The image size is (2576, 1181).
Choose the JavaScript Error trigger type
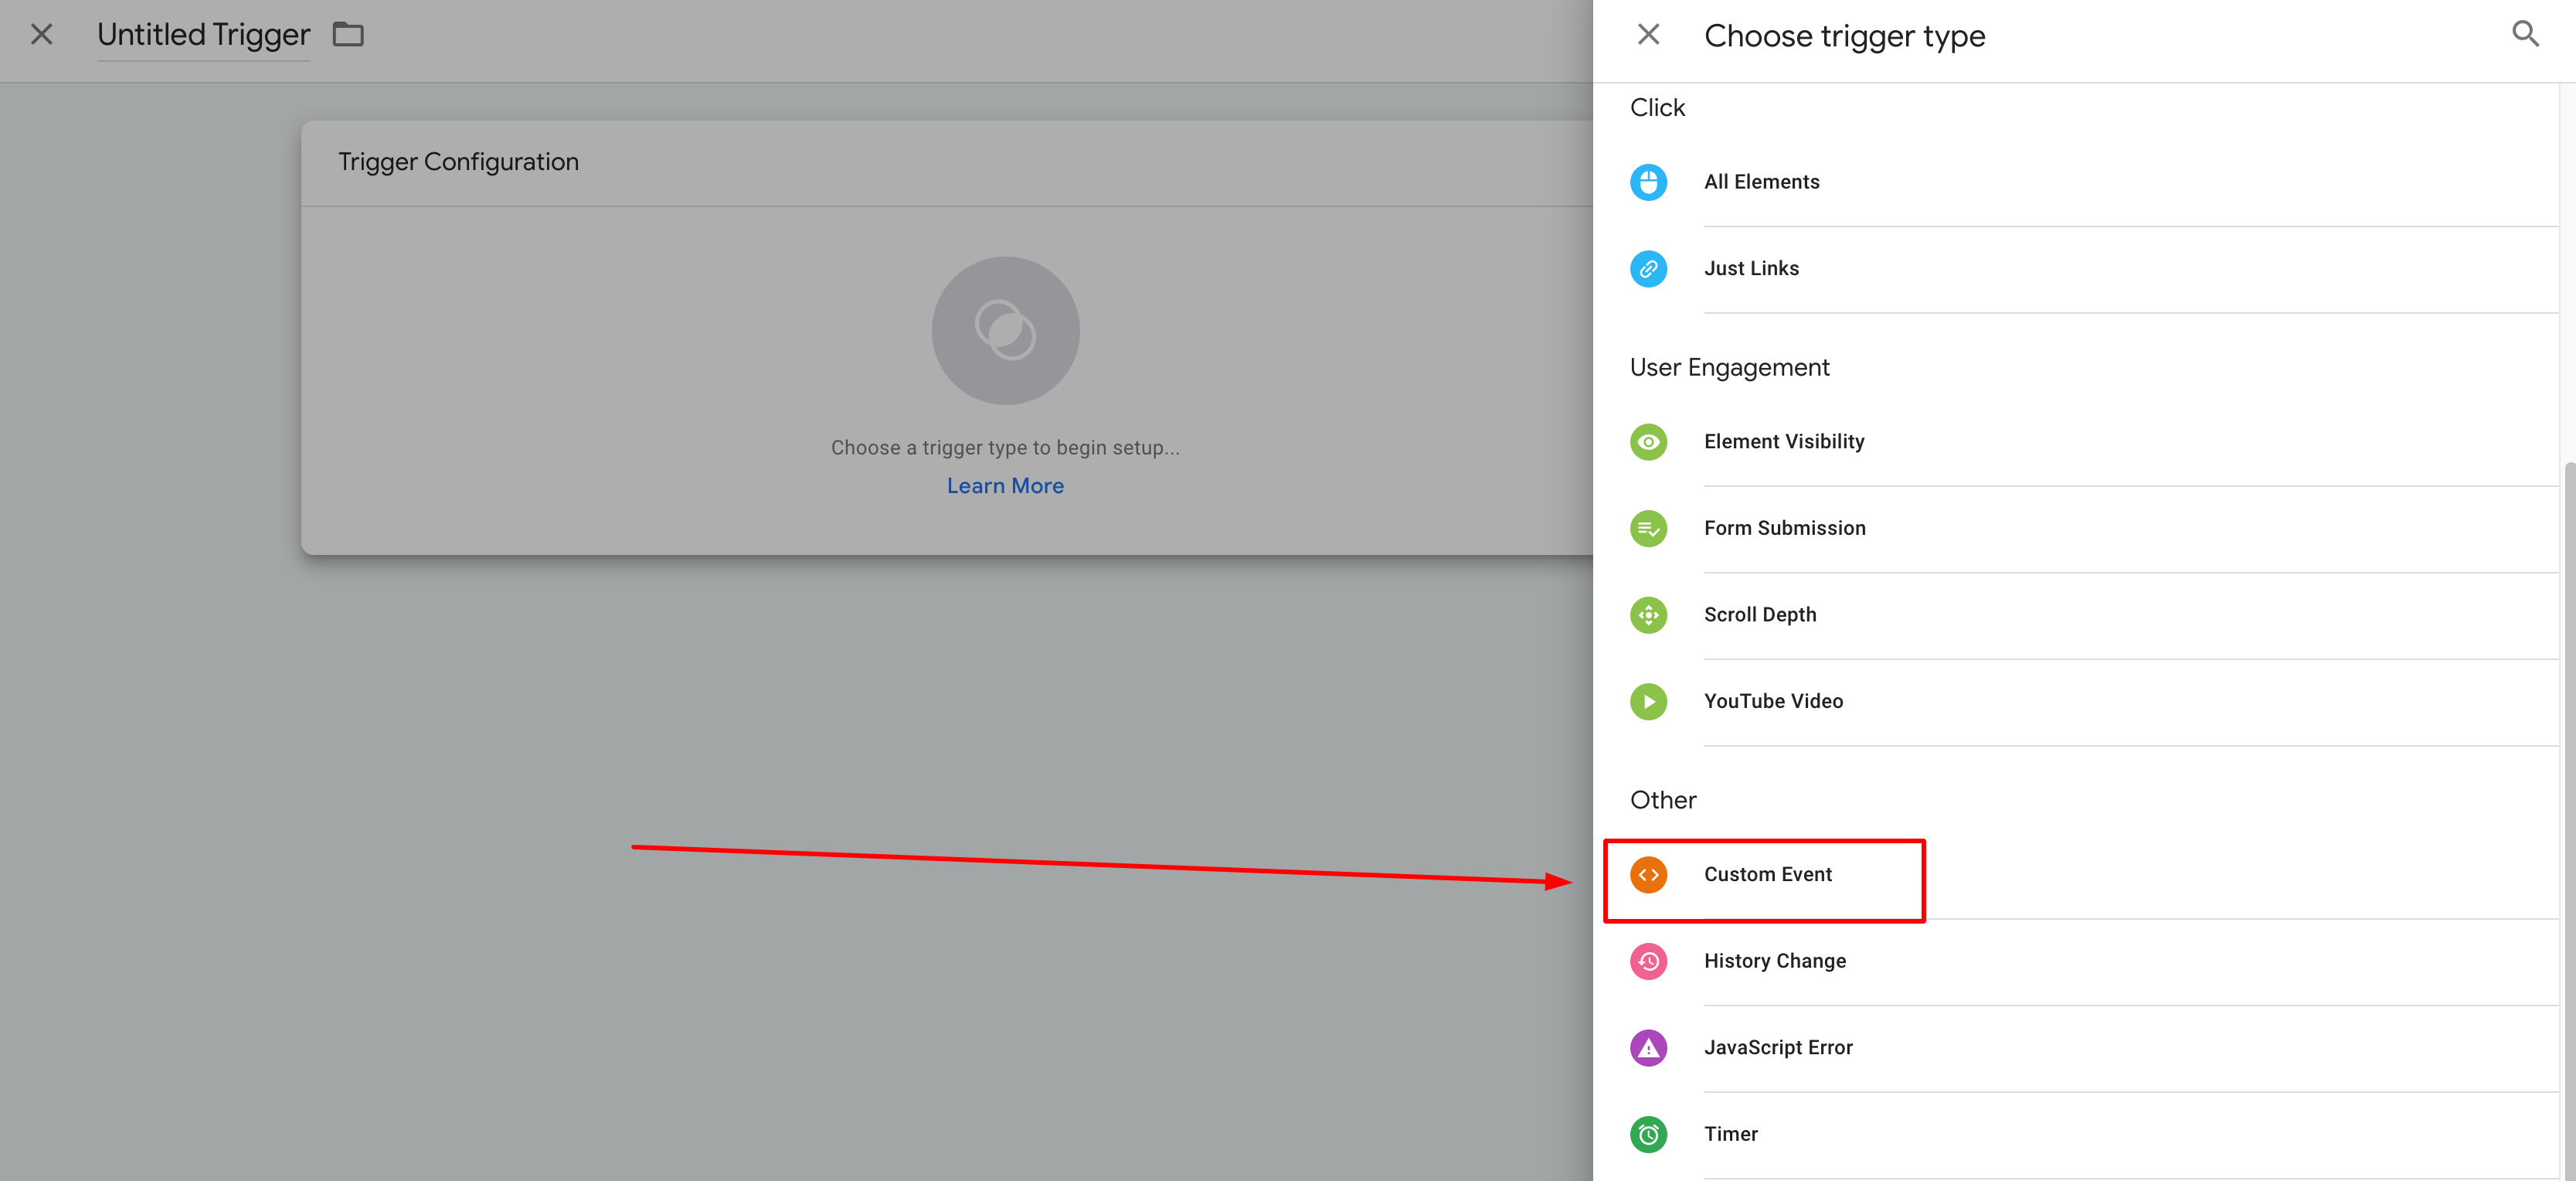pos(2075,1048)
